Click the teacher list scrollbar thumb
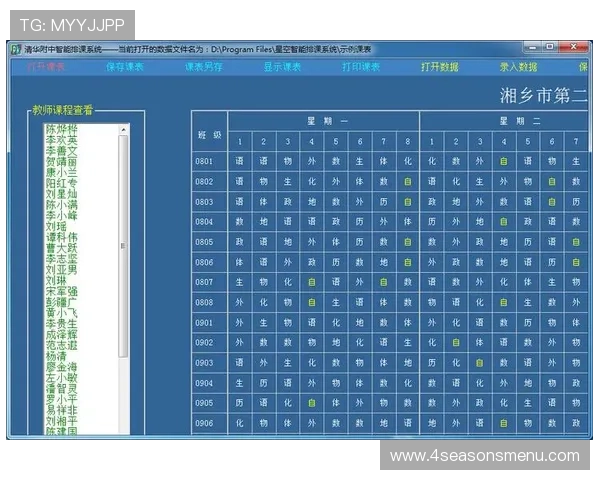This screenshot has height=480, width=600. [x=123, y=246]
